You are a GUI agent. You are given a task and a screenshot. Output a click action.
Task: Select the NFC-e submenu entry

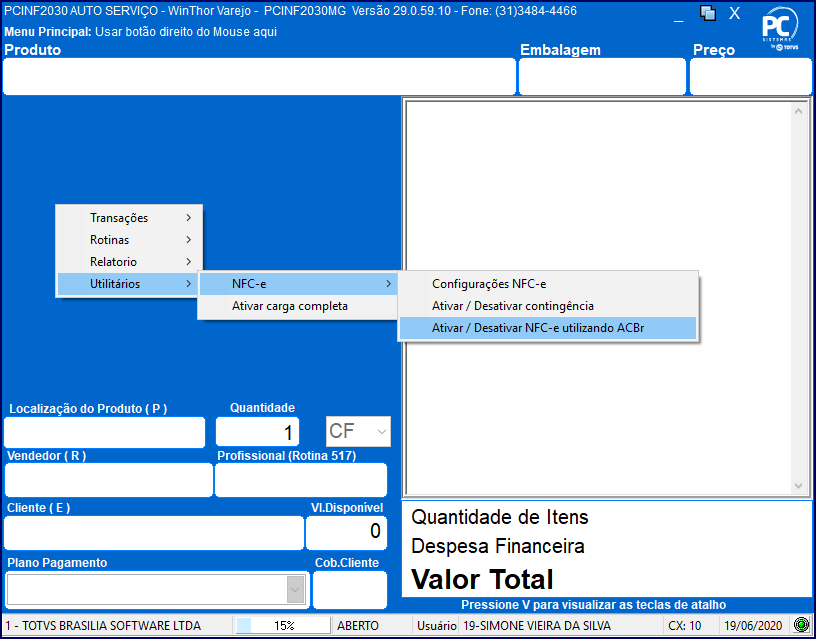click(298, 284)
